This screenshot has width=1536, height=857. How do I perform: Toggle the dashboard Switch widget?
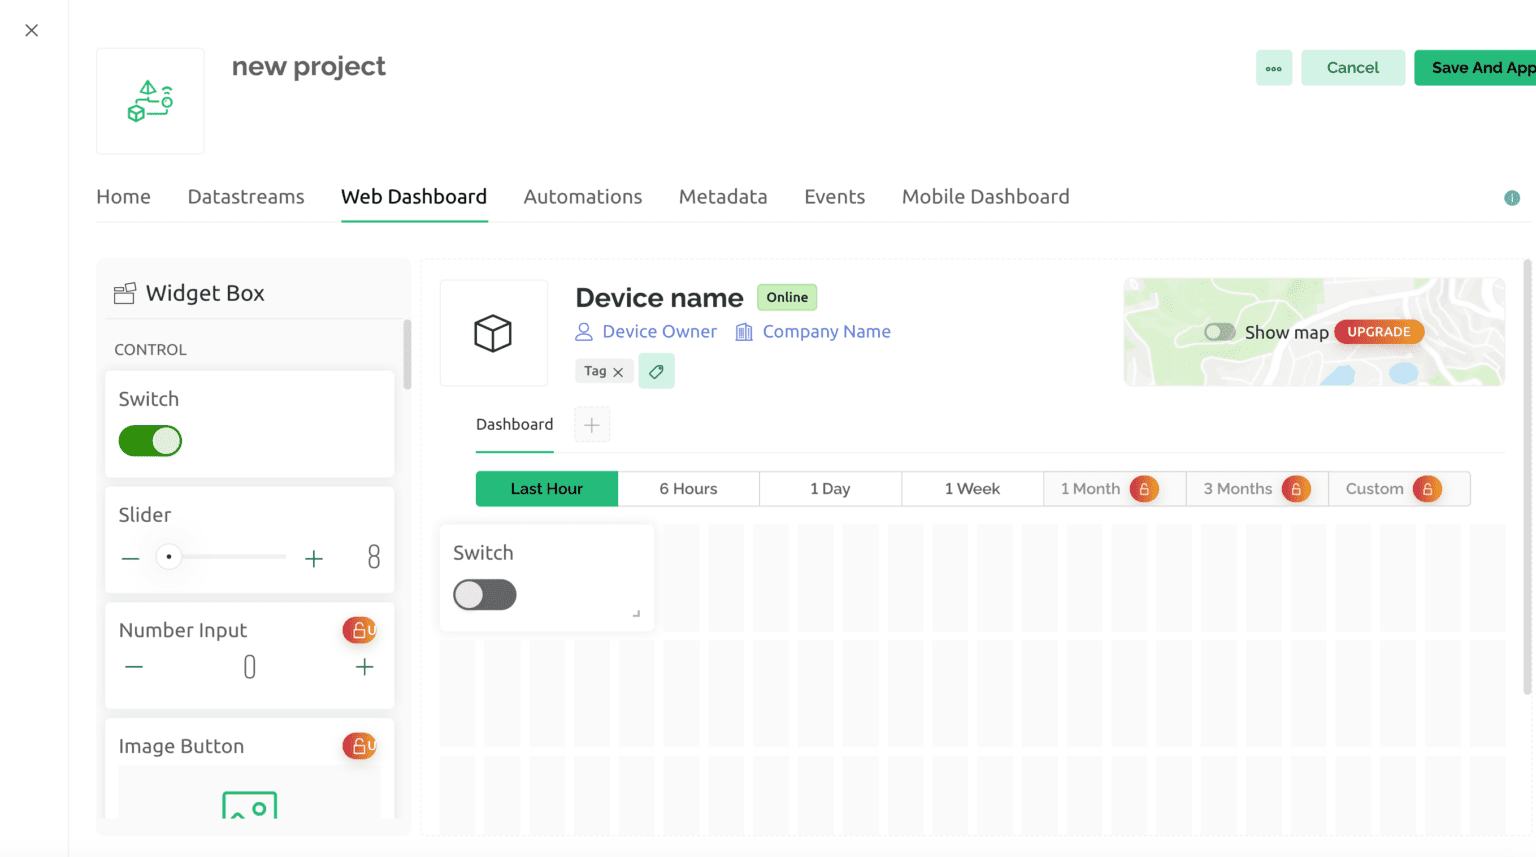(485, 595)
